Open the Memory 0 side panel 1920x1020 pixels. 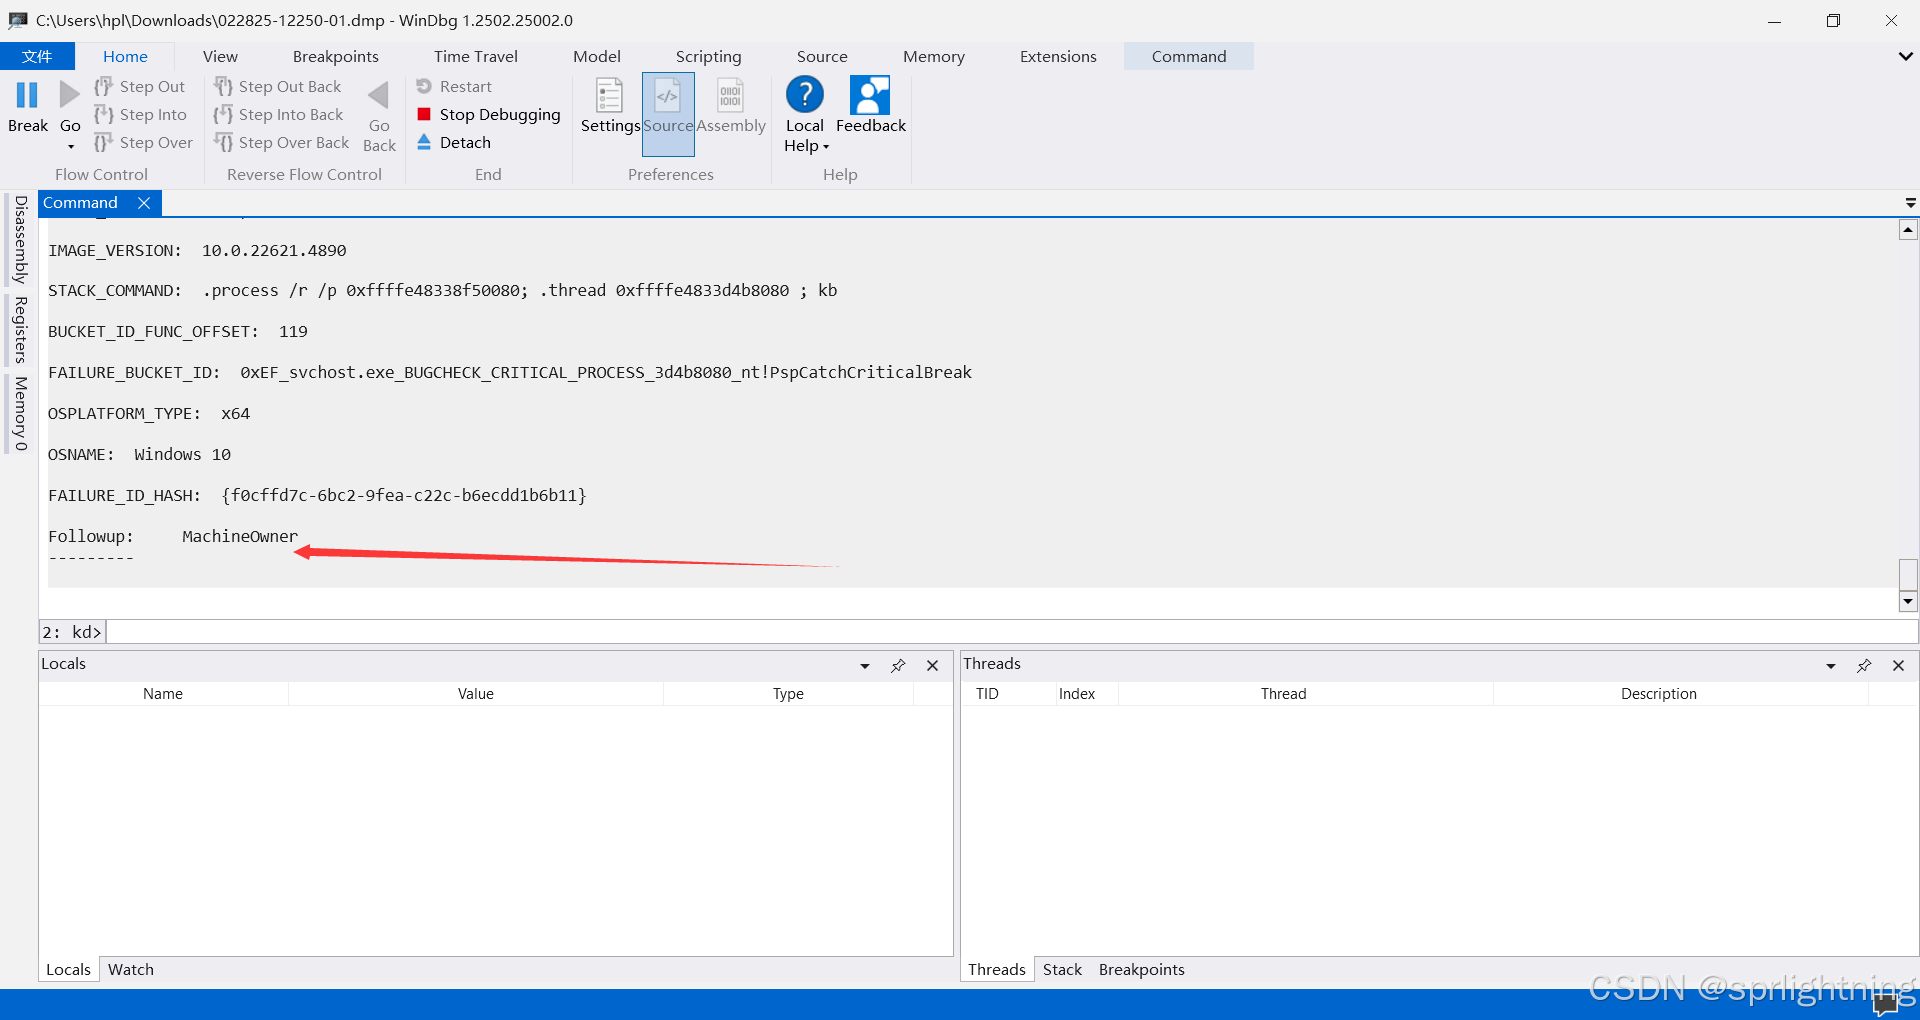[20, 413]
